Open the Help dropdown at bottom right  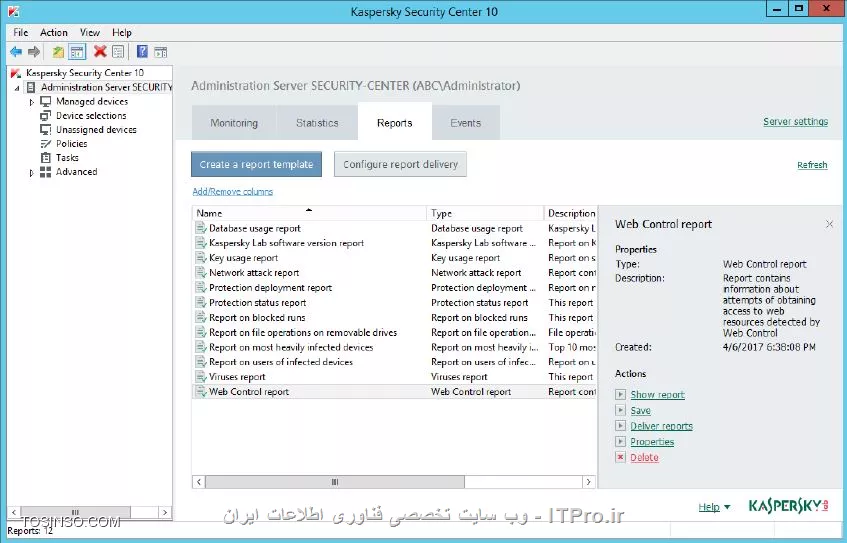(x=714, y=507)
